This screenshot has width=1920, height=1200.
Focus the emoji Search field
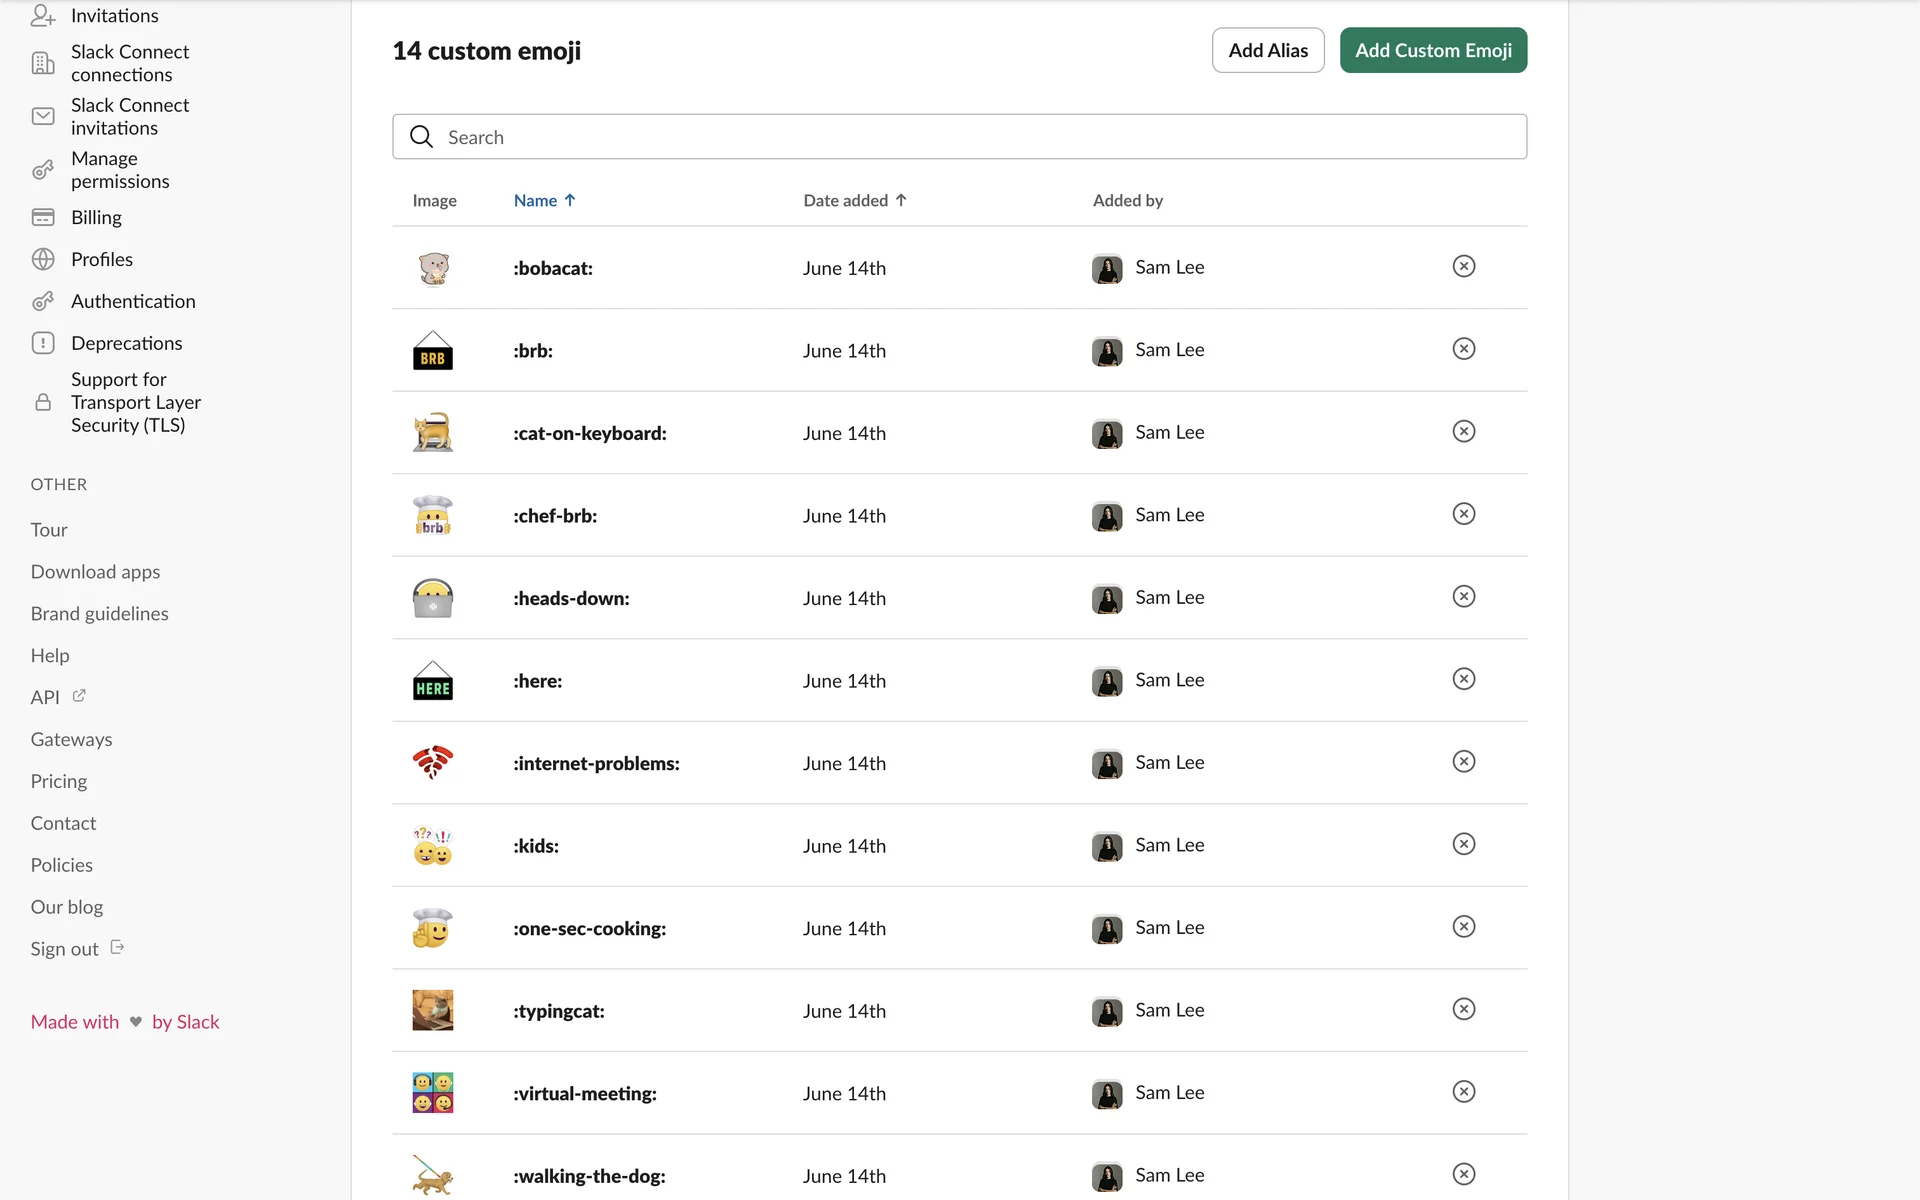(980, 137)
